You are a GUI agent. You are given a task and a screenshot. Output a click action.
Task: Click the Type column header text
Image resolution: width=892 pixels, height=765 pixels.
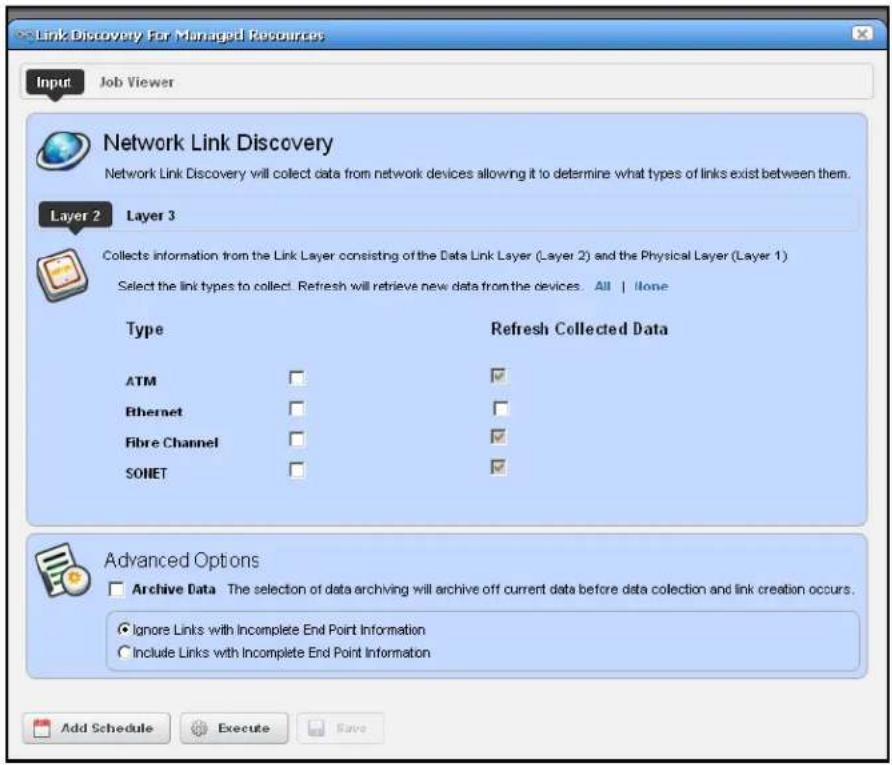pos(144,329)
